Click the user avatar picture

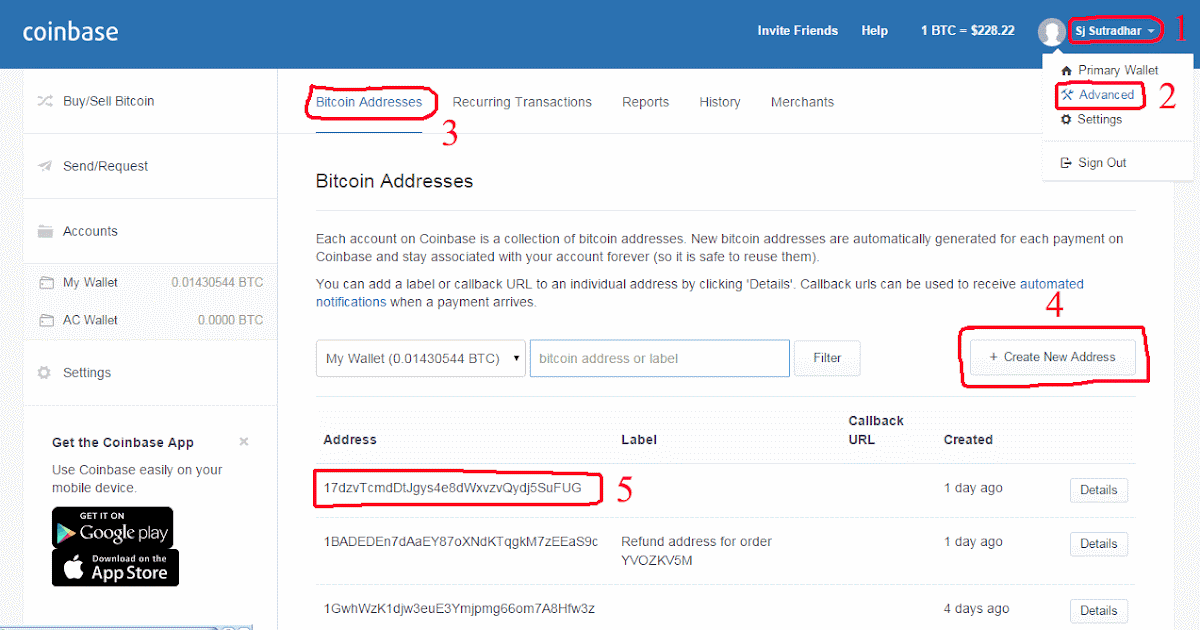pyautogui.click(x=1051, y=32)
